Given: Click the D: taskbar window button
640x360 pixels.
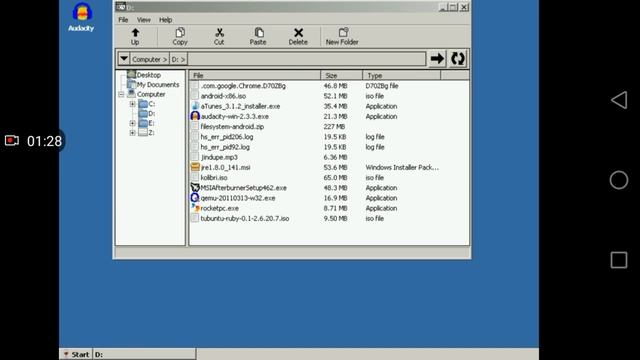Looking at the screenshot, I should 144,354.
